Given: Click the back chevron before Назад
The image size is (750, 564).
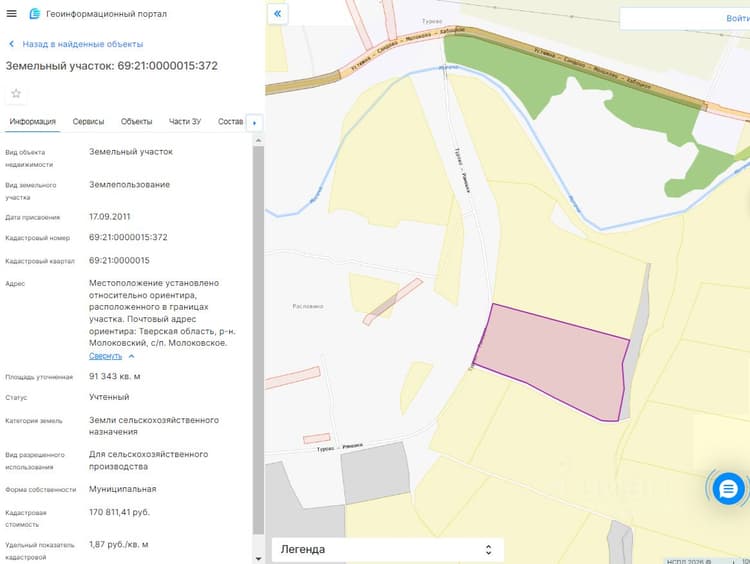Looking at the screenshot, I should pyautogui.click(x=11, y=44).
